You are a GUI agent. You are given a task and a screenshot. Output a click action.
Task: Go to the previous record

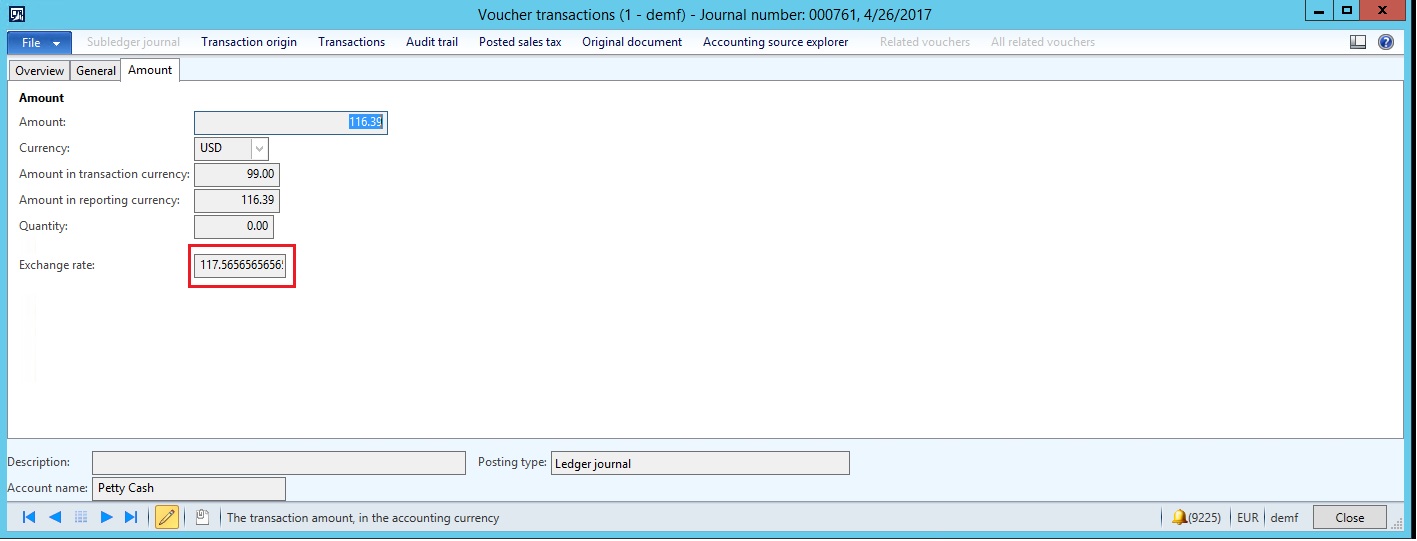pyautogui.click(x=55, y=517)
